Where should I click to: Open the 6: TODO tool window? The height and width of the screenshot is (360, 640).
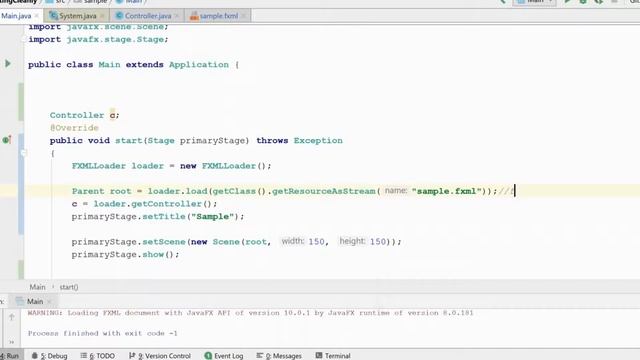(x=98, y=356)
